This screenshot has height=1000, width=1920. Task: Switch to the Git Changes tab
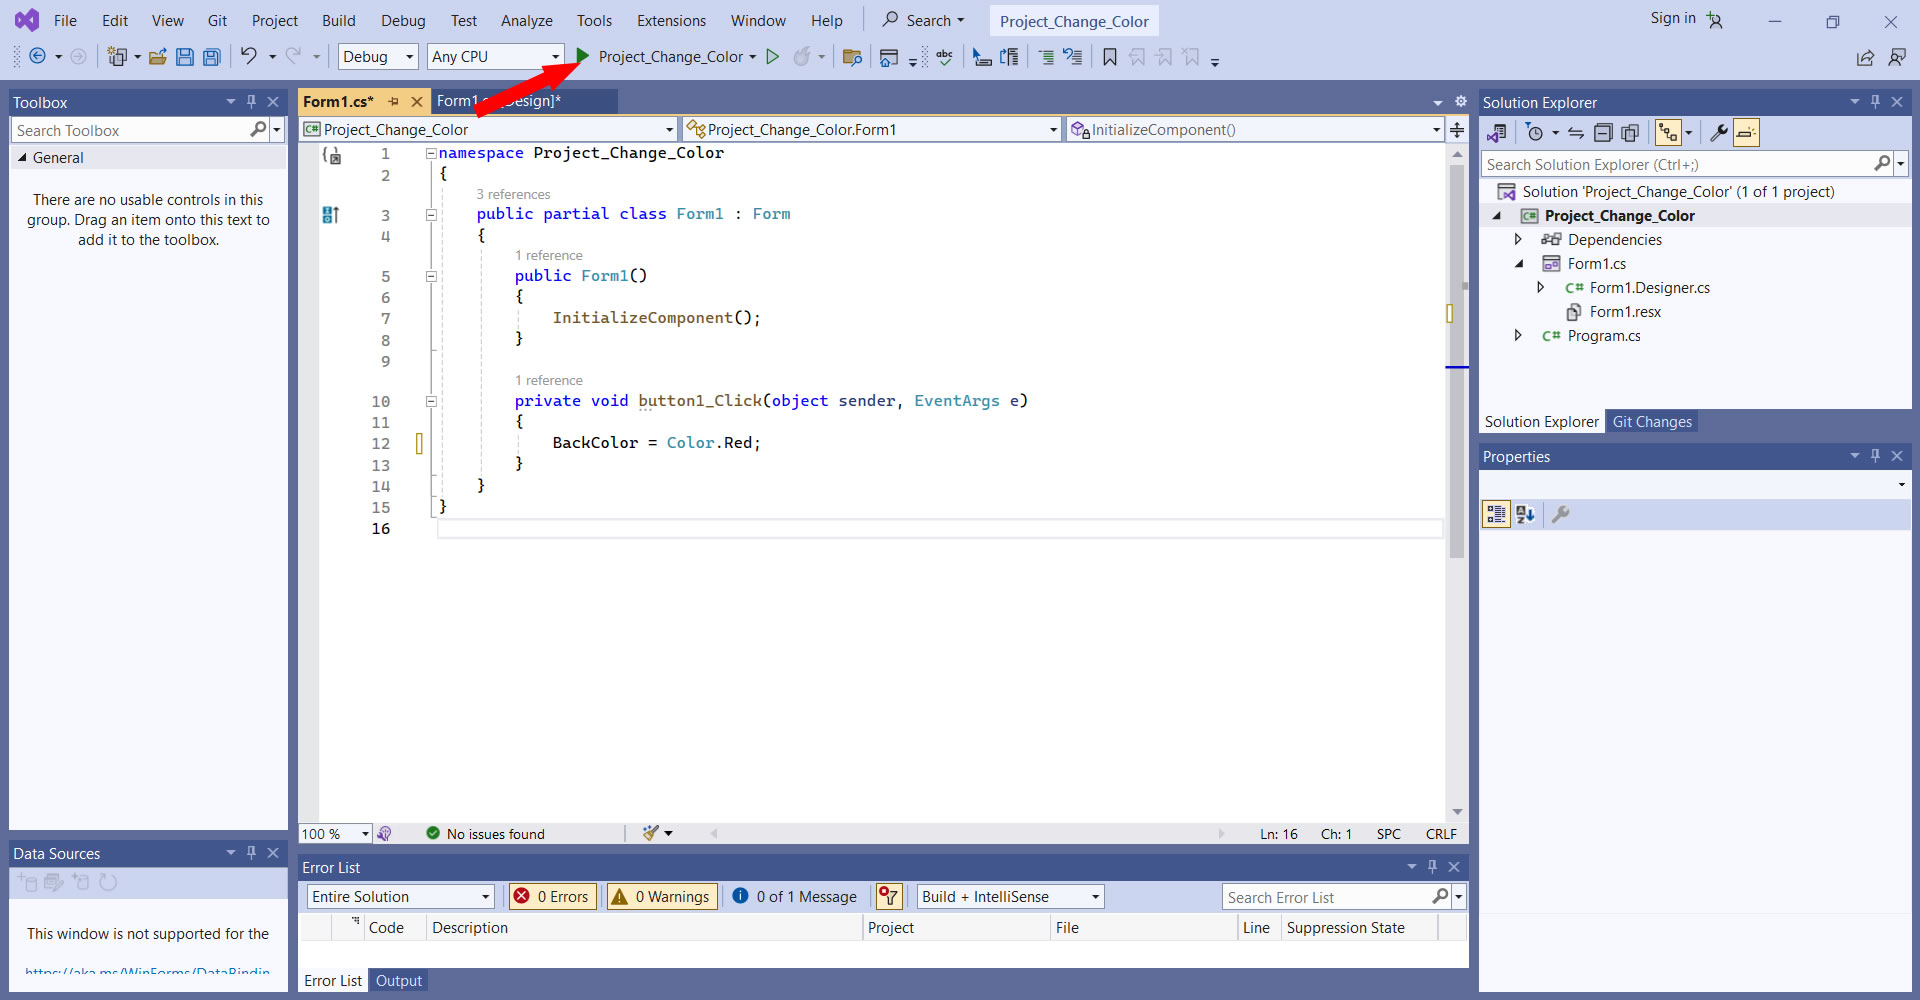[x=1651, y=422]
